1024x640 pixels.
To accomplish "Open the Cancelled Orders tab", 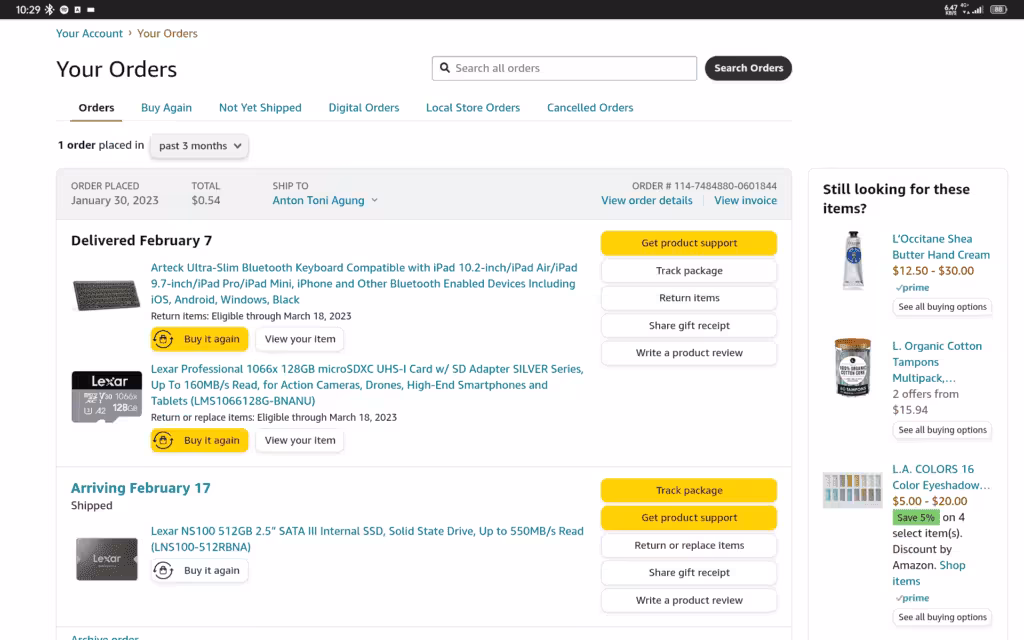I will click(590, 108).
